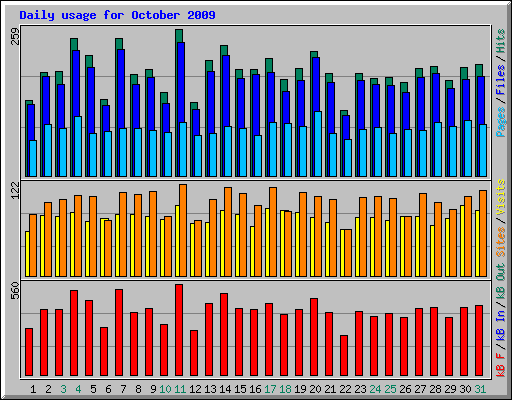Click the red kB bar for day 31
This screenshot has height=400, width=512.
479,341
